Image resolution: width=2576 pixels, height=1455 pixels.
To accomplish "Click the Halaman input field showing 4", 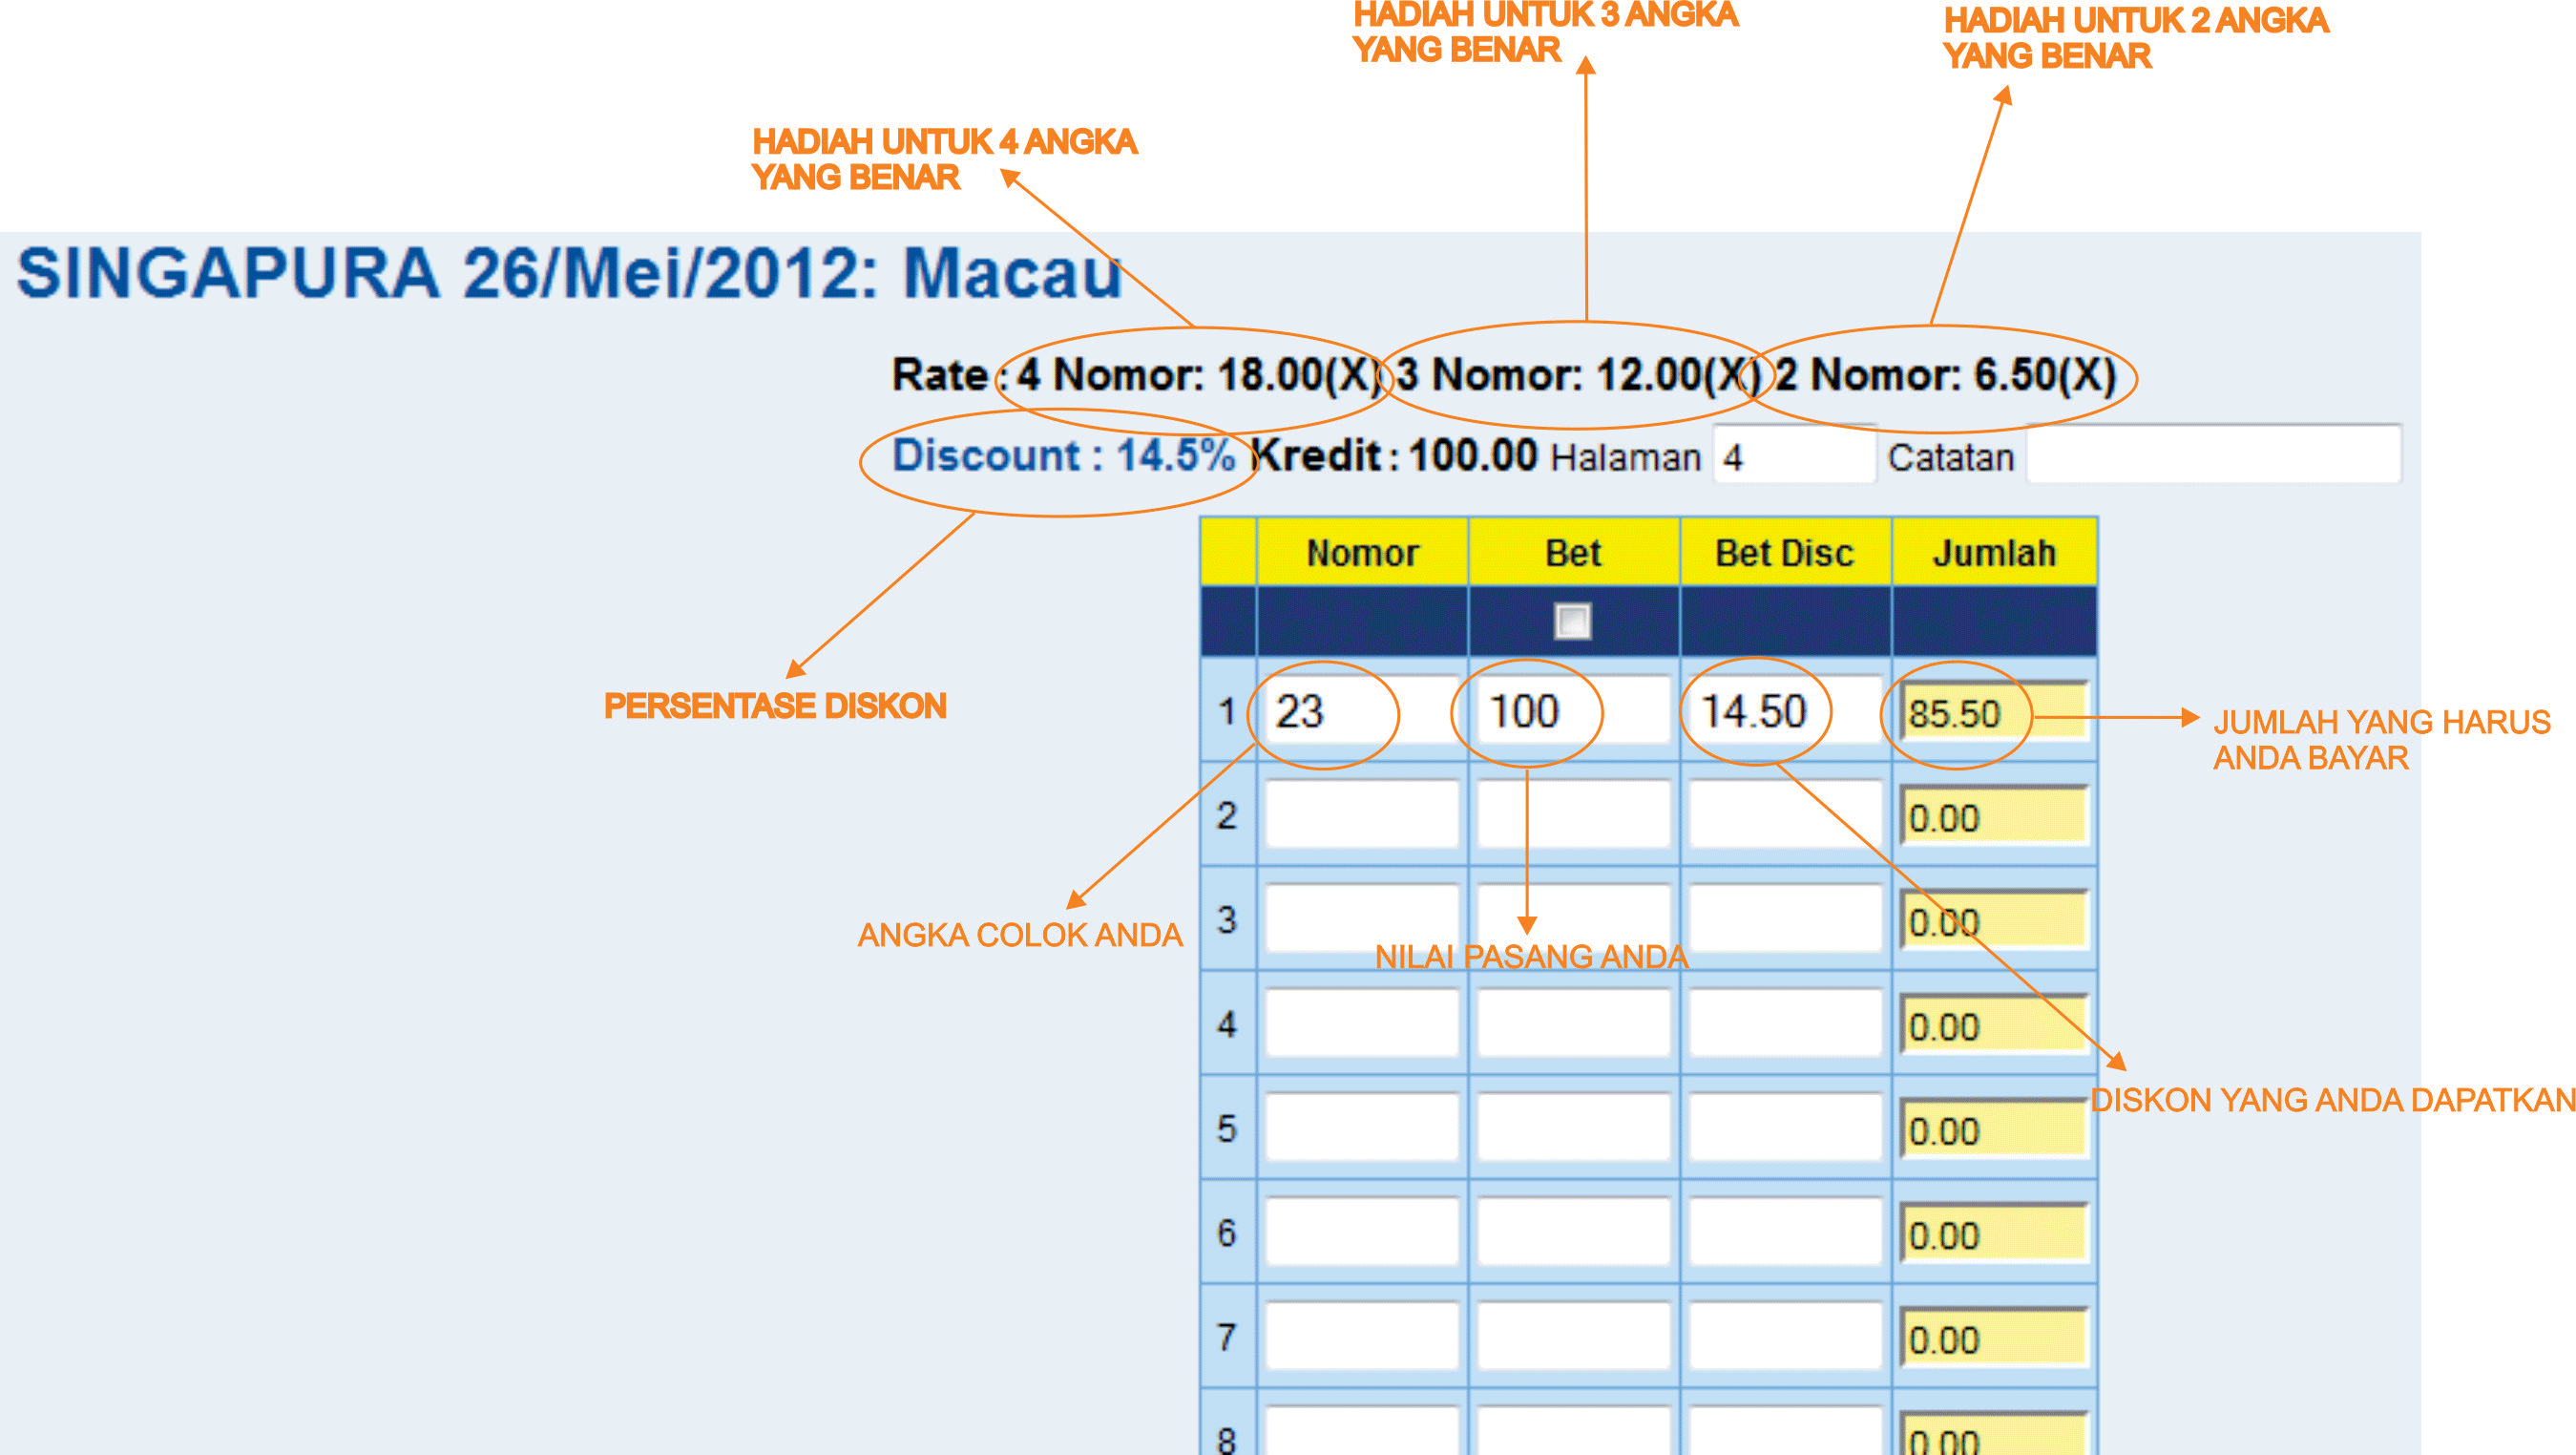I will tap(1794, 456).
